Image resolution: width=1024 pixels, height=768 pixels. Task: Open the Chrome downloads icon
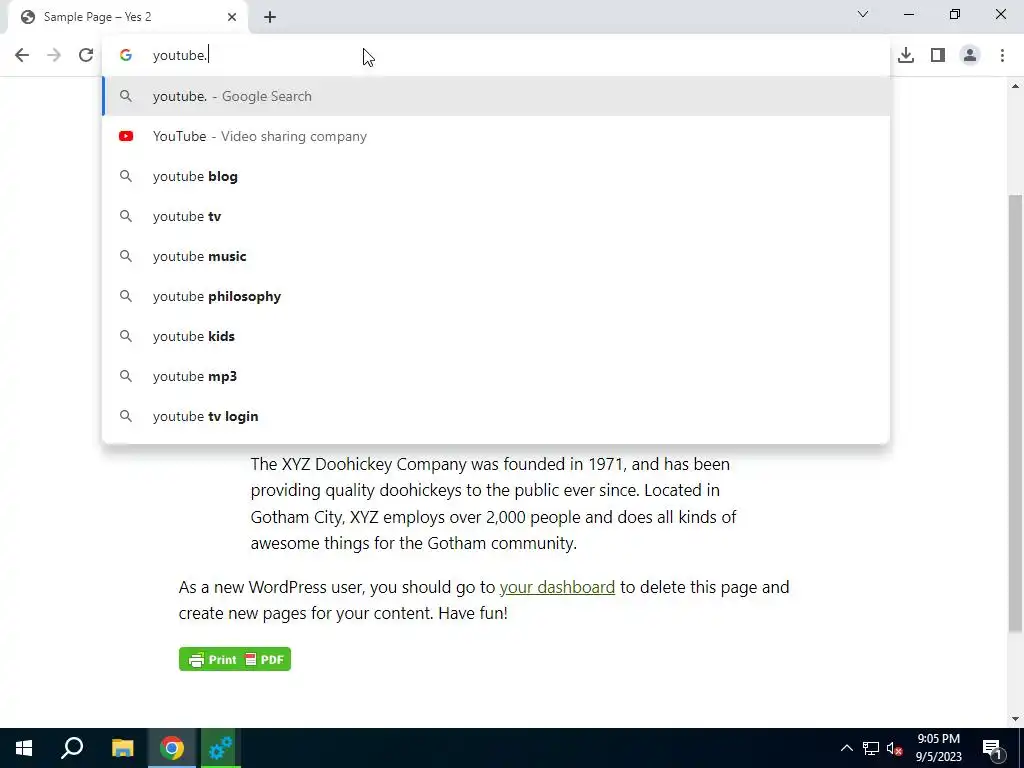coord(906,56)
